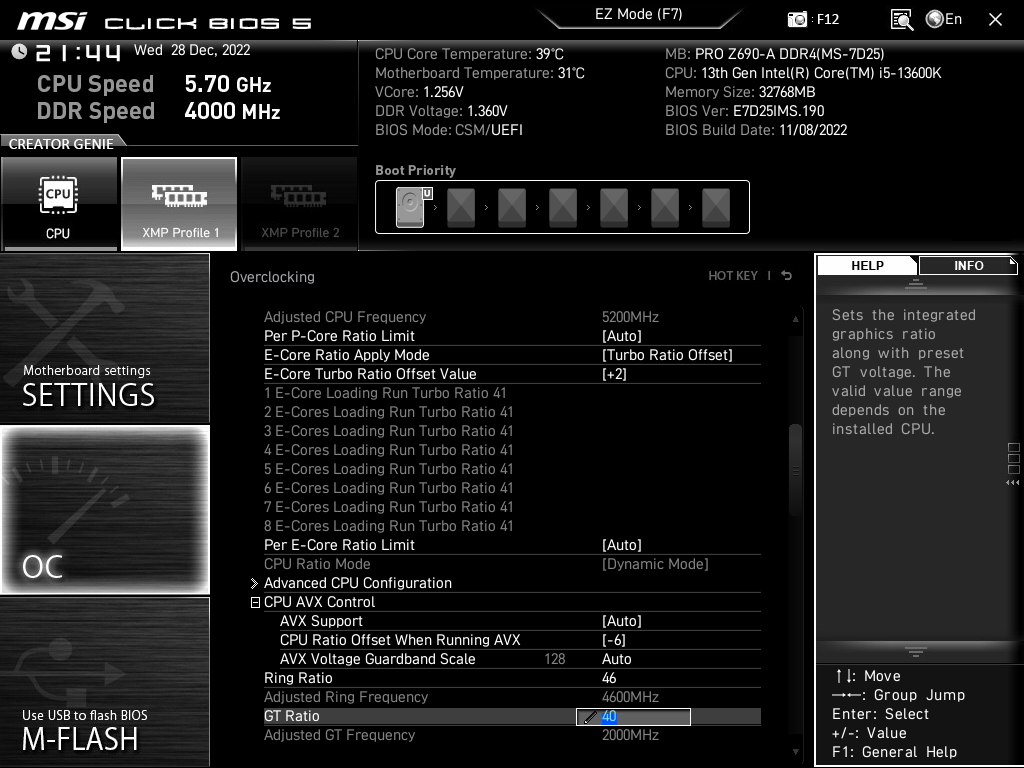Click the back arrow next to HOT KEY
The height and width of the screenshot is (768, 1024).
point(787,276)
